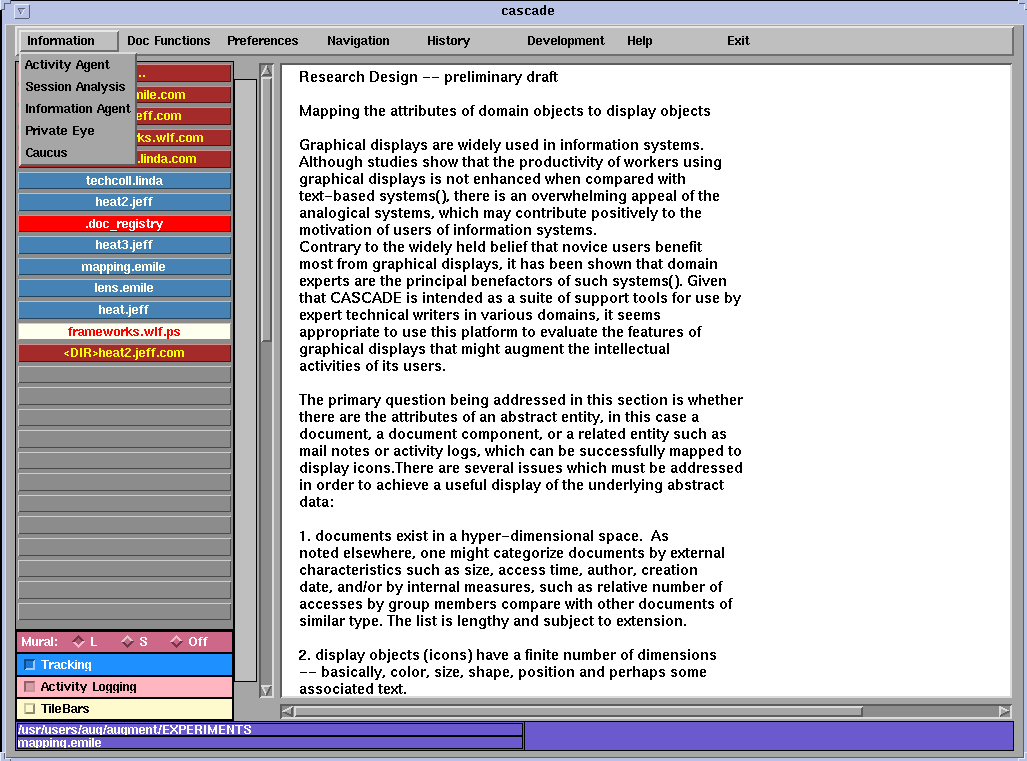The width and height of the screenshot is (1027, 761).
Task: Choose Session Analysis from the menu
Action: coord(77,86)
